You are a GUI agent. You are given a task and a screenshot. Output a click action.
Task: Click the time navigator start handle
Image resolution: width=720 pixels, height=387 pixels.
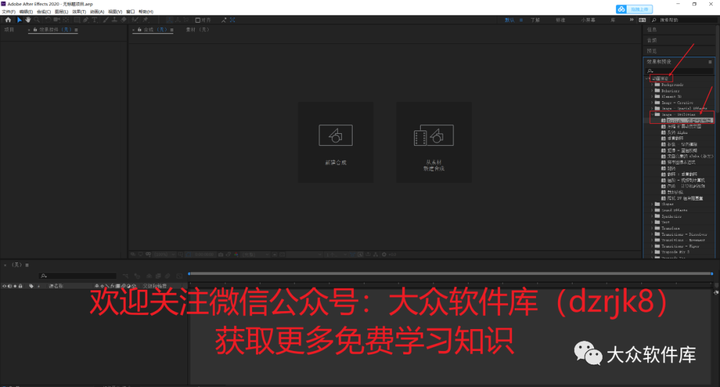pyautogui.click(x=189, y=274)
